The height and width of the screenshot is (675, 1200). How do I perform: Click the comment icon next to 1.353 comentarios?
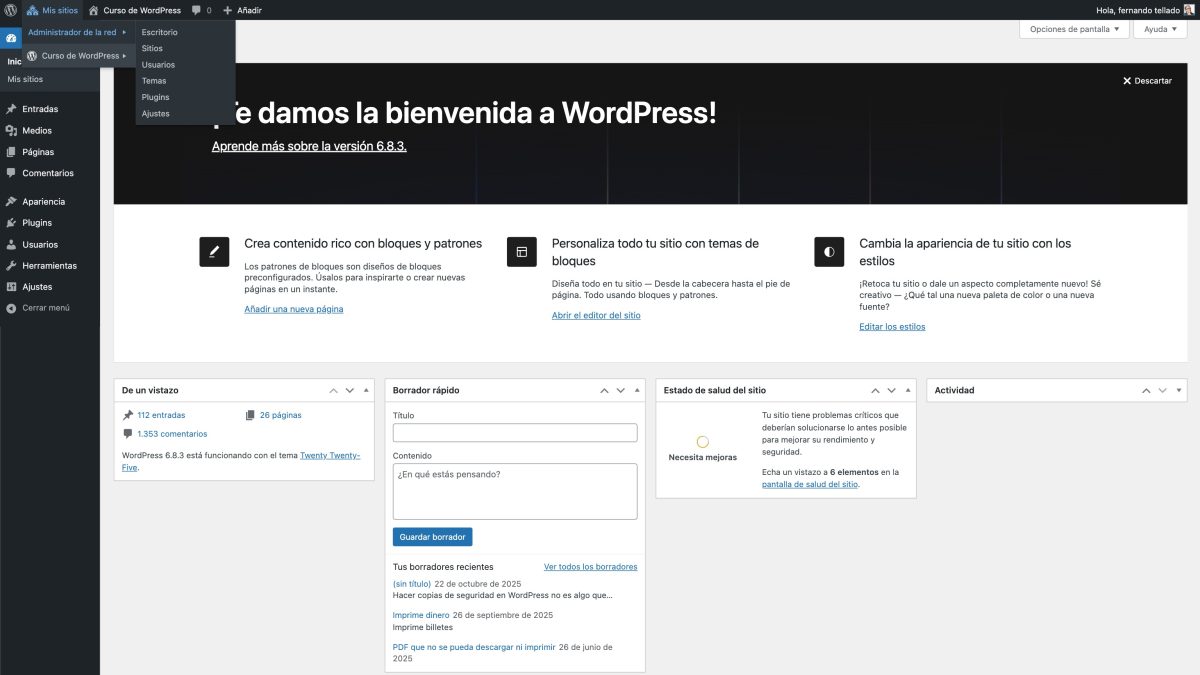[127, 433]
